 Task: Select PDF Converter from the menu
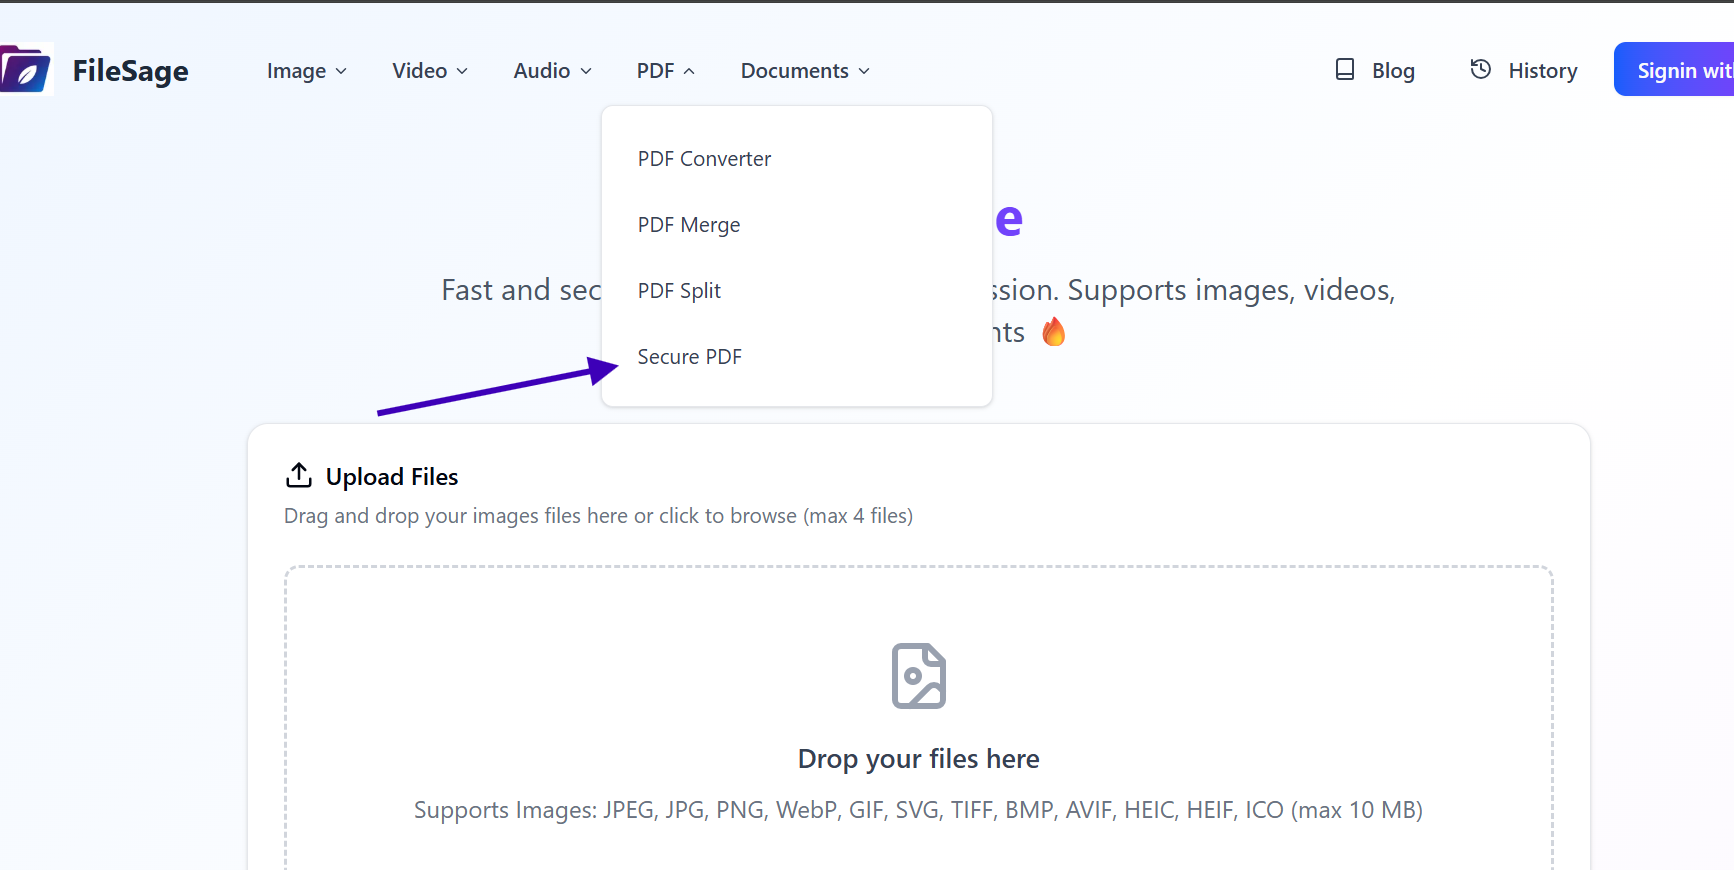[704, 158]
